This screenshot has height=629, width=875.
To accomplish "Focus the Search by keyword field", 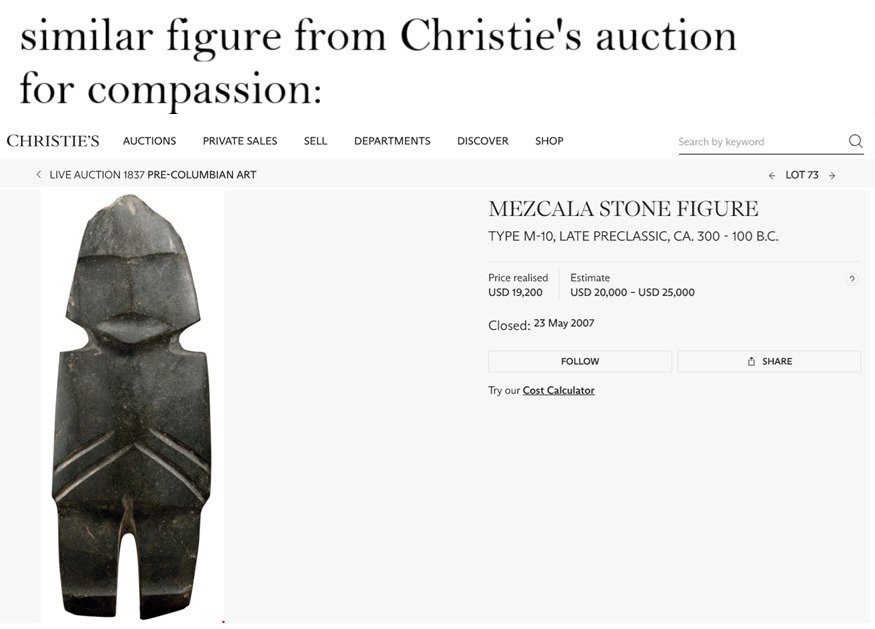I will [758, 142].
